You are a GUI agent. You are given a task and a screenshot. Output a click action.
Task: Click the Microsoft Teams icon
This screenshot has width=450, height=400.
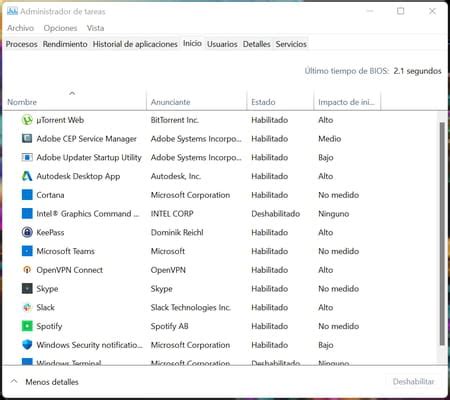pos(27,251)
